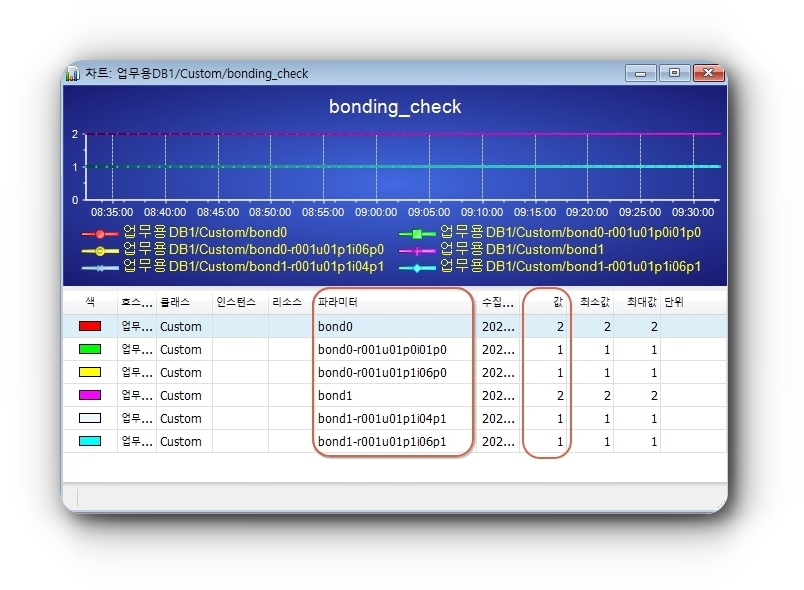Viewport: 804px width, 590px height.
Task: Click the bonding_check chart title
Action: [x=395, y=107]
